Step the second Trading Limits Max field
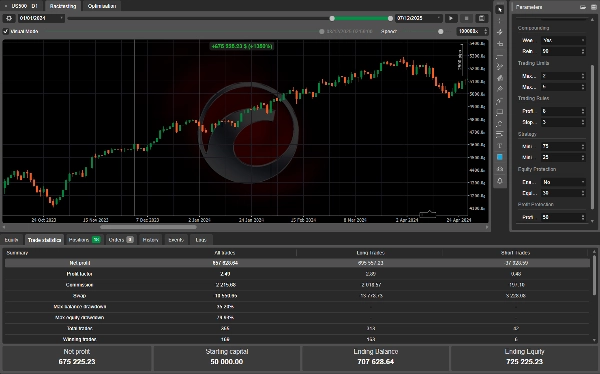This screenshot has height=374, width=600. click(x=583, y=87)
